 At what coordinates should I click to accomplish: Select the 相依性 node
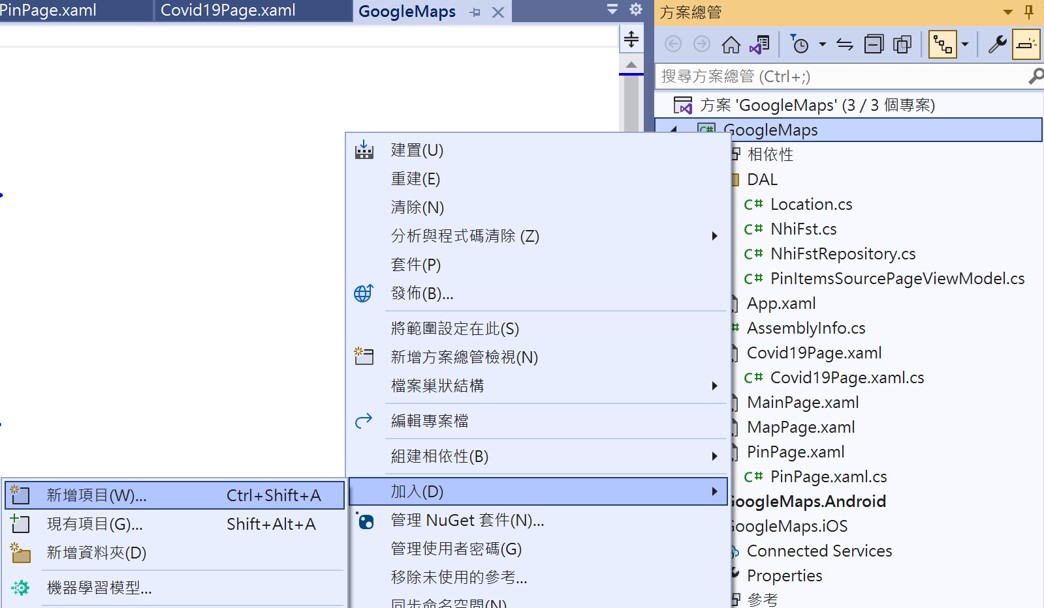pos(770,154)
